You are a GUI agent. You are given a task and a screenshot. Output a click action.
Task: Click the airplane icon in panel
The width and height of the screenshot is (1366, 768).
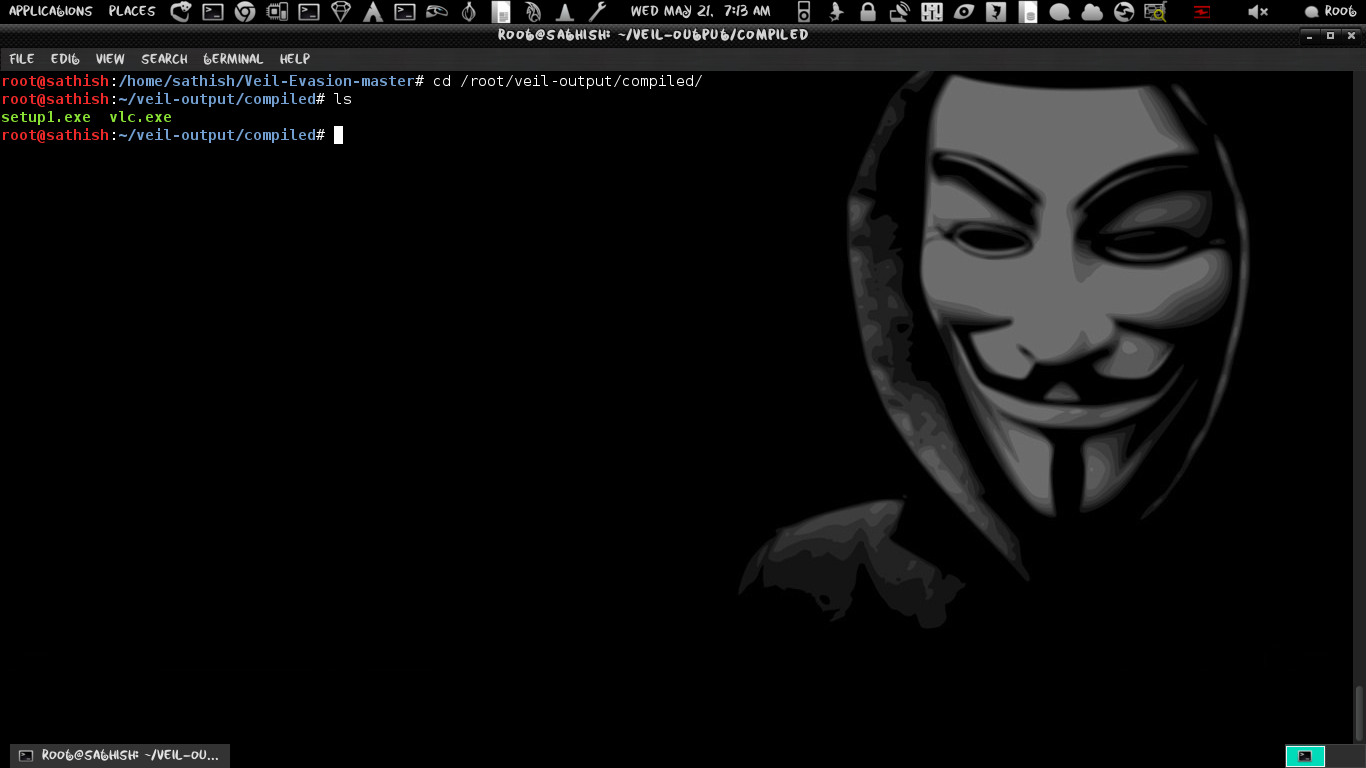(x=837, y=12)
